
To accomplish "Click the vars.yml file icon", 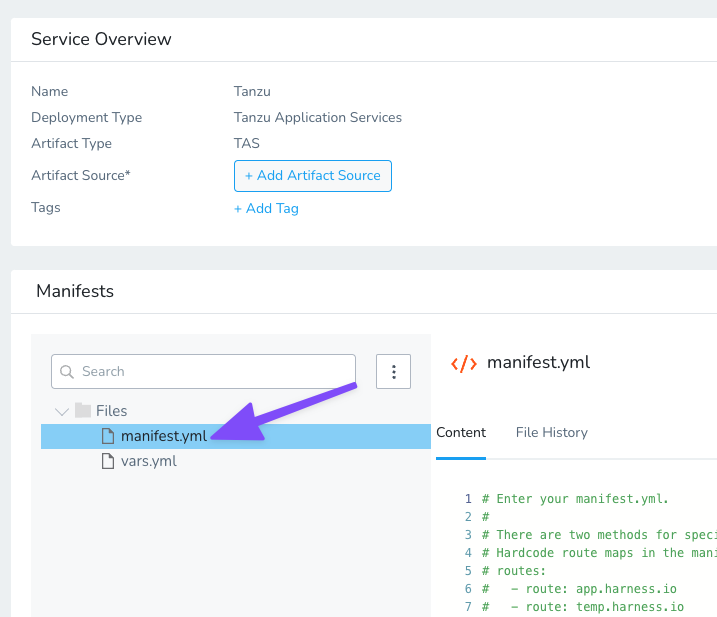I will (108, 461).
